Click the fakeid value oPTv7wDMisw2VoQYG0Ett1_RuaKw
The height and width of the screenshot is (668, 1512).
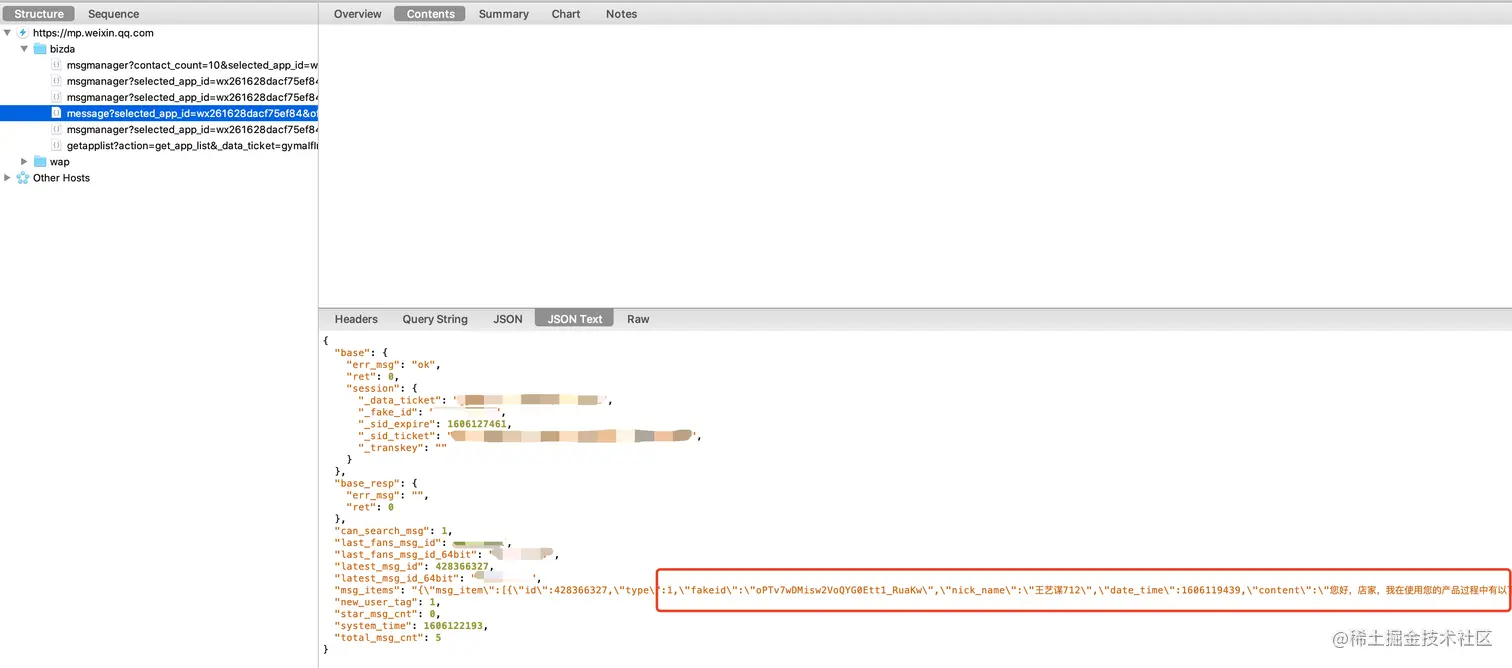point(840,591)
